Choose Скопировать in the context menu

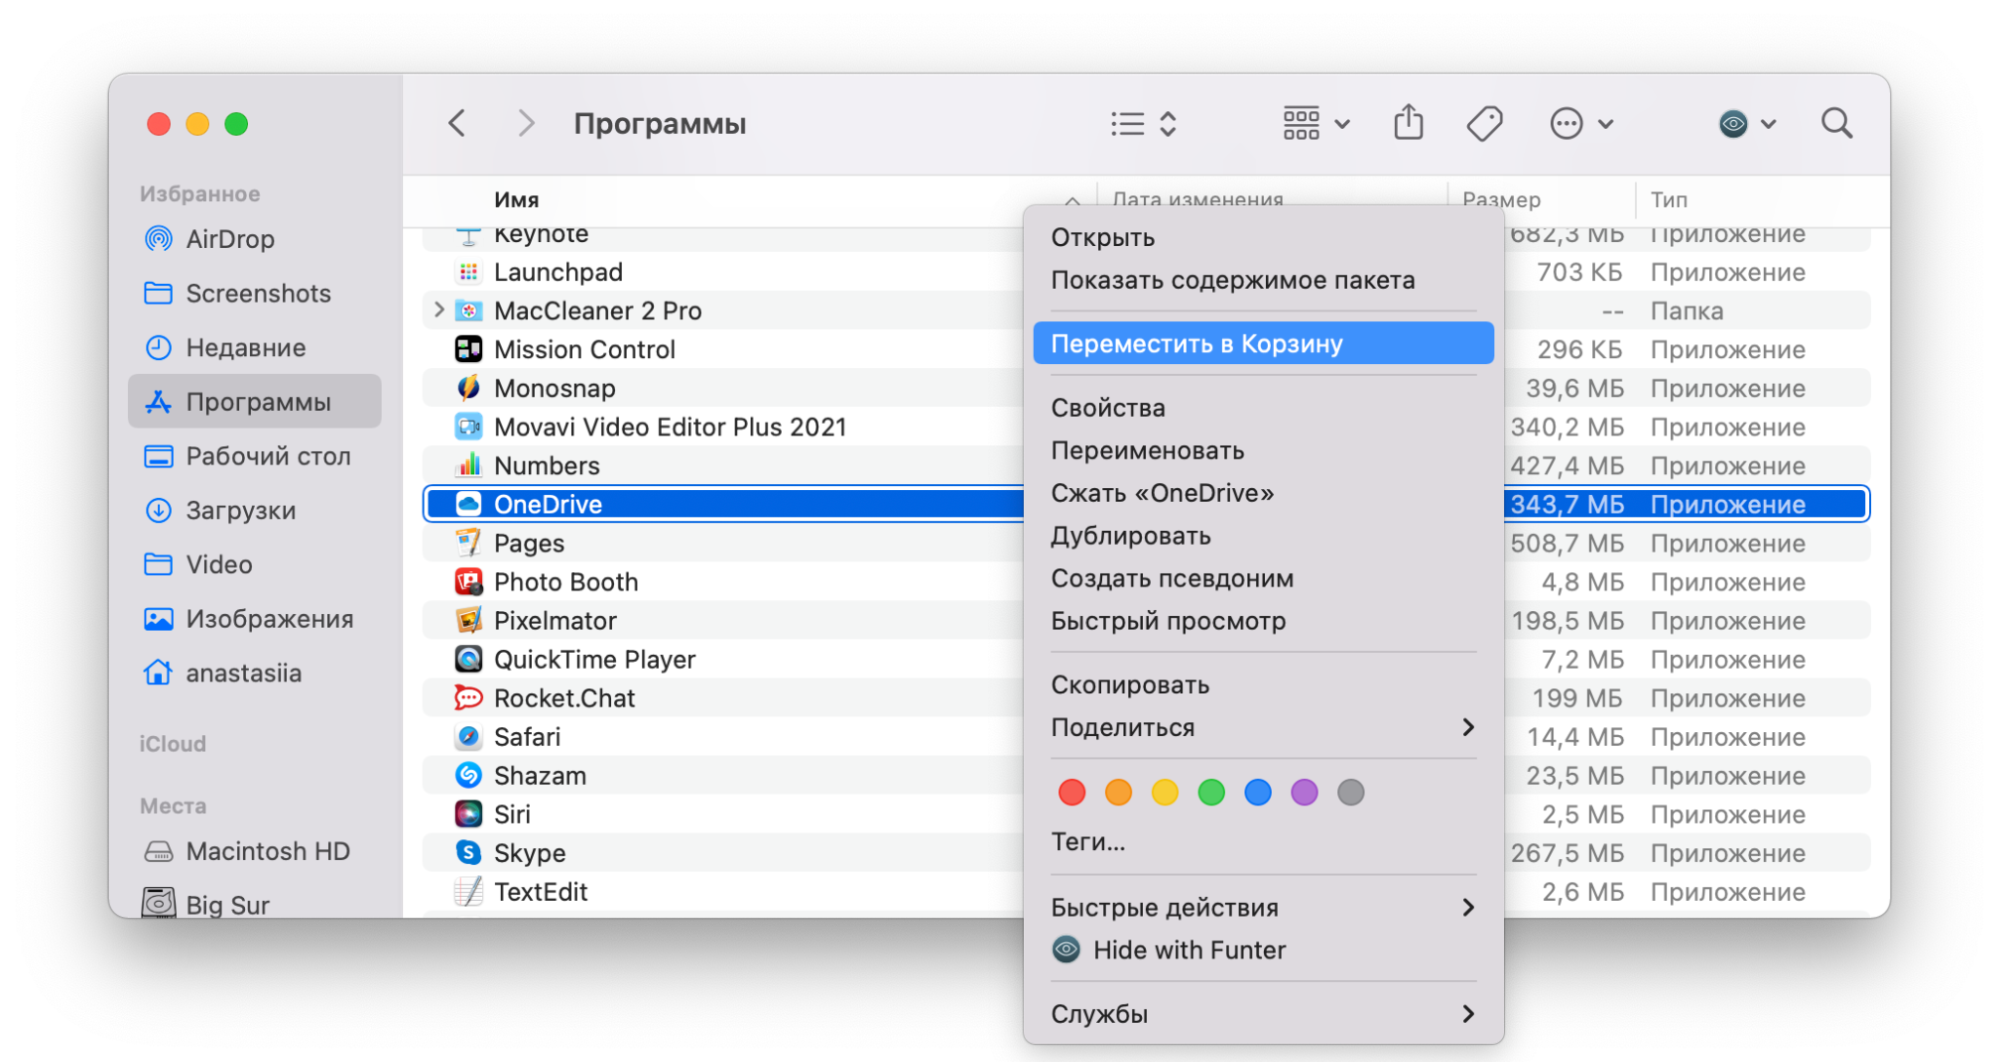click(1263, 685)
